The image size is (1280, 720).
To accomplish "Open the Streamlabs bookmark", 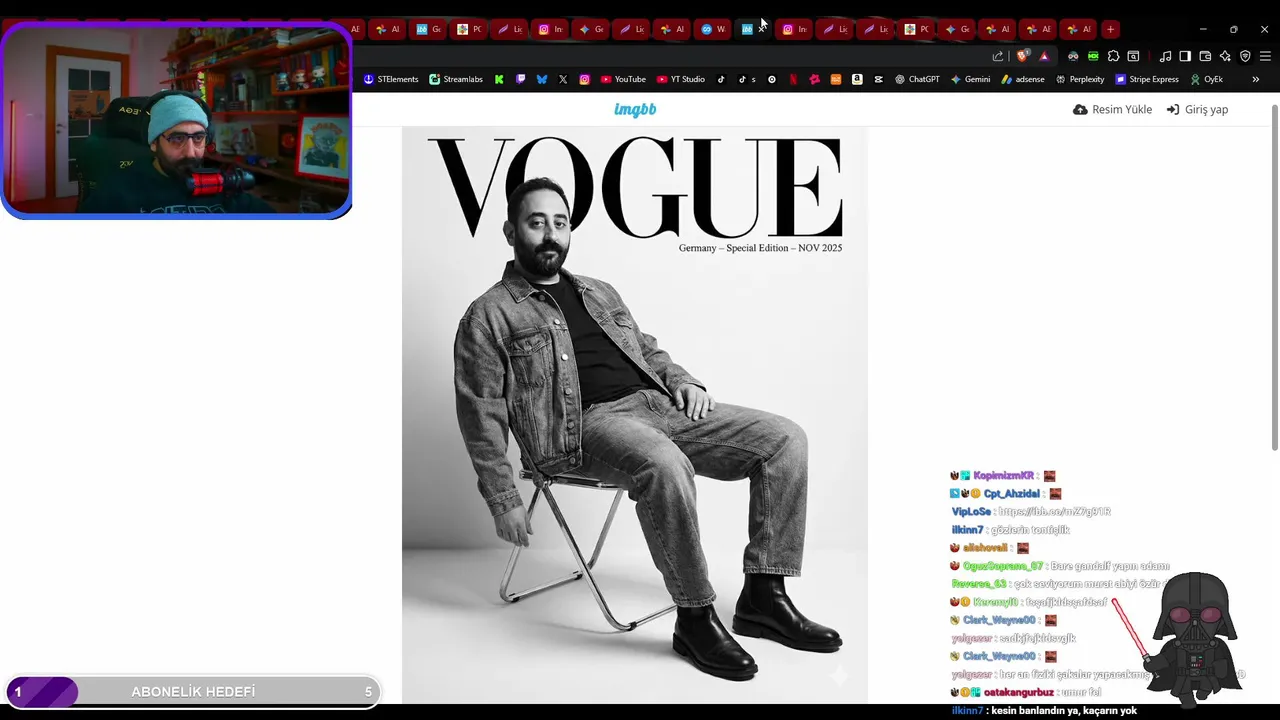I will click(456, 79).
